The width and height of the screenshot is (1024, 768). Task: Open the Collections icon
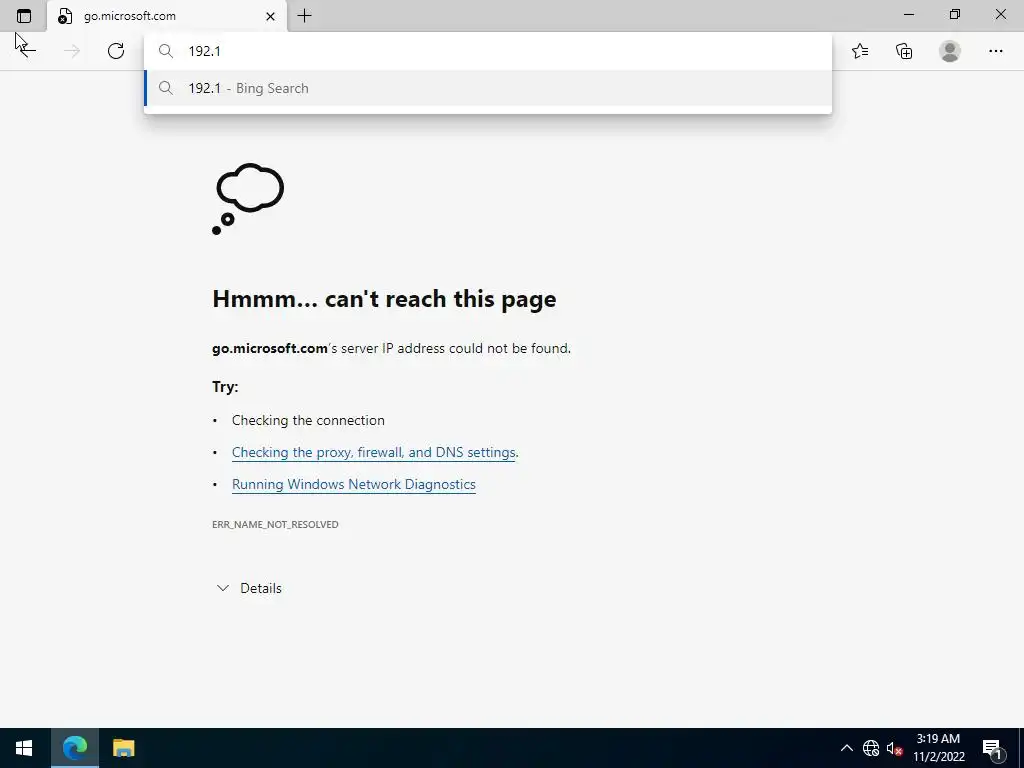[904, 51]
